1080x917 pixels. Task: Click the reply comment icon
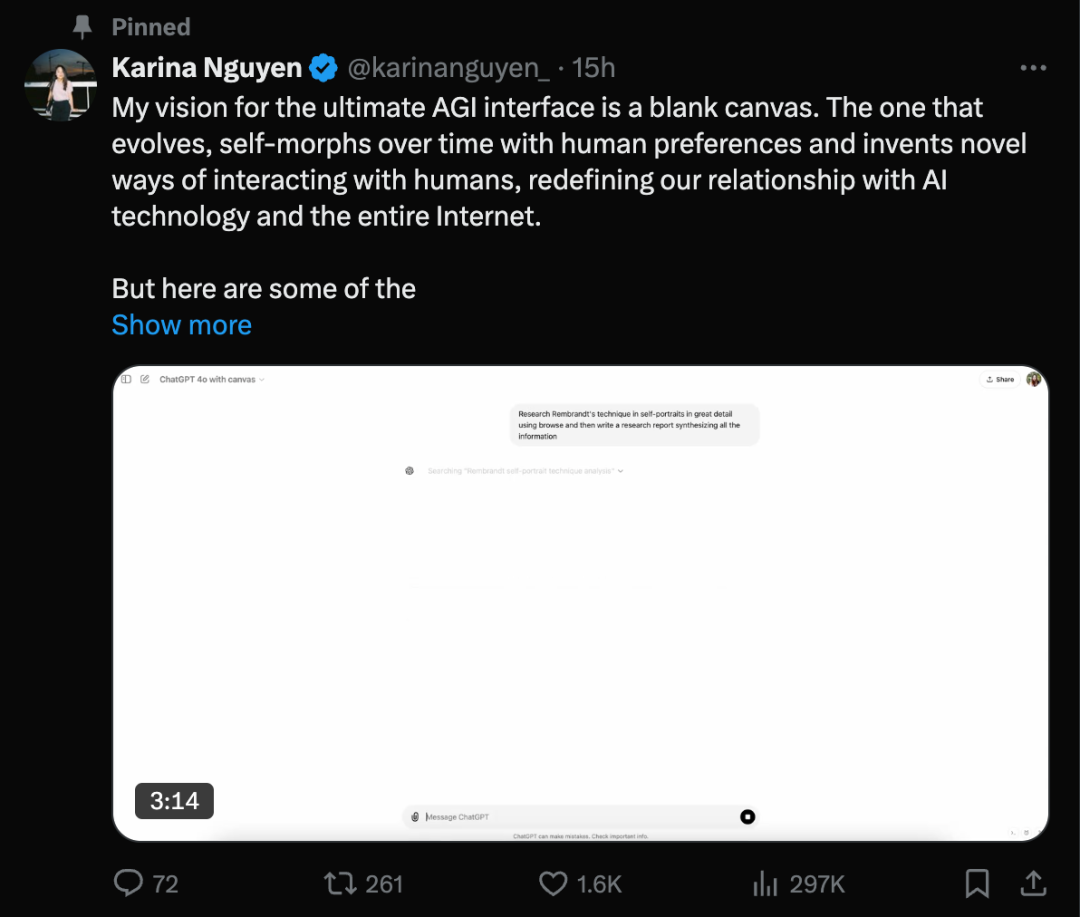(x=130, y=883)
